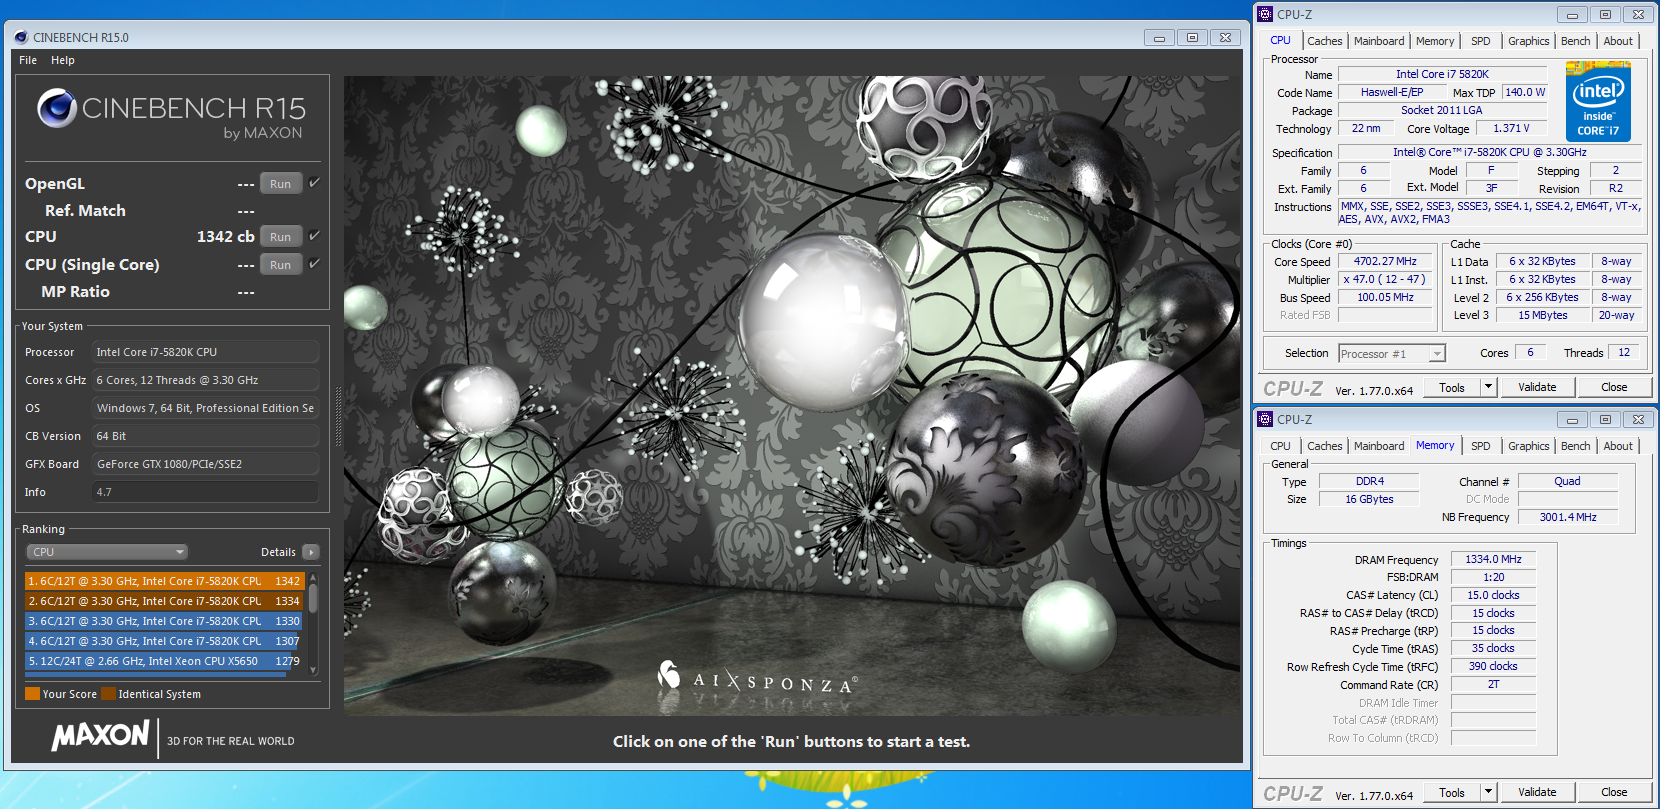Click the panel splitter grip beside render view
1660x809 pixels.
(x=338, y=415)
